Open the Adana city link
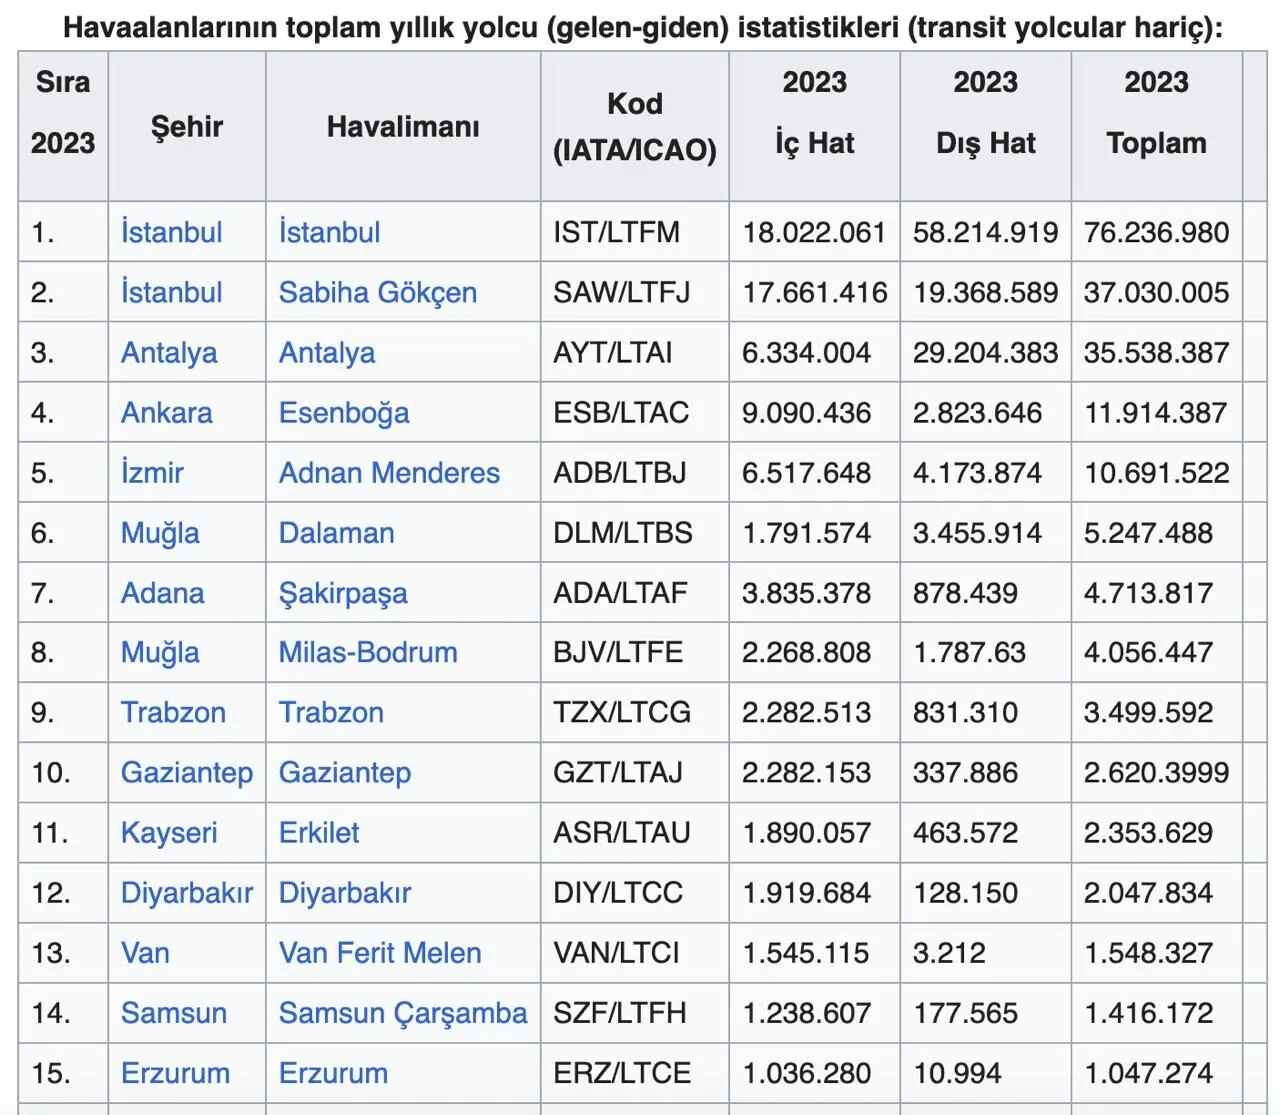The width and height of the screenshot is (1280, 1115). coord(162,592)
